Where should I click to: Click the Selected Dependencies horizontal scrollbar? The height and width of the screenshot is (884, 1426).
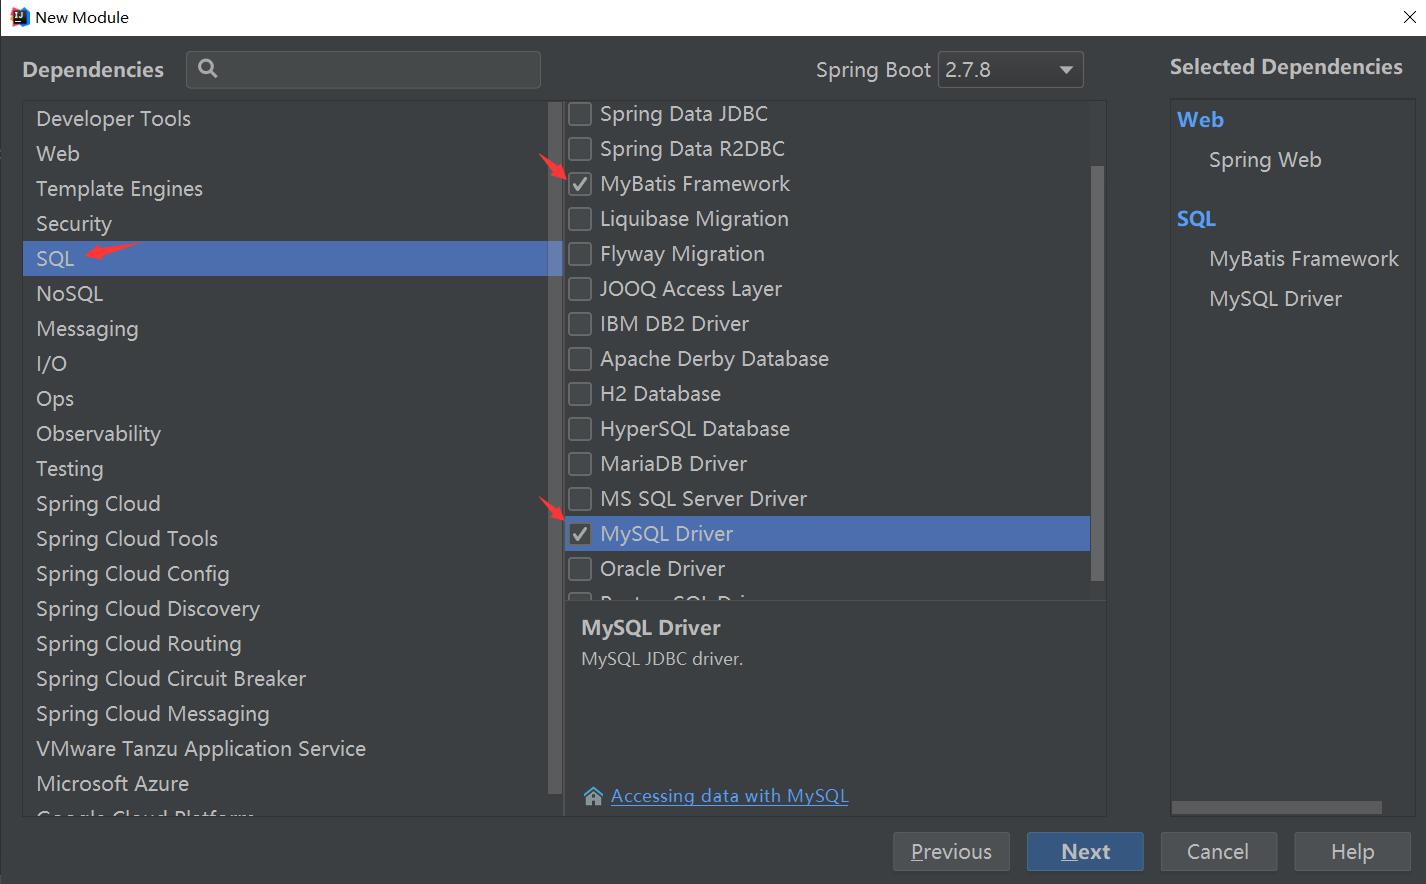click(1276, 807)
